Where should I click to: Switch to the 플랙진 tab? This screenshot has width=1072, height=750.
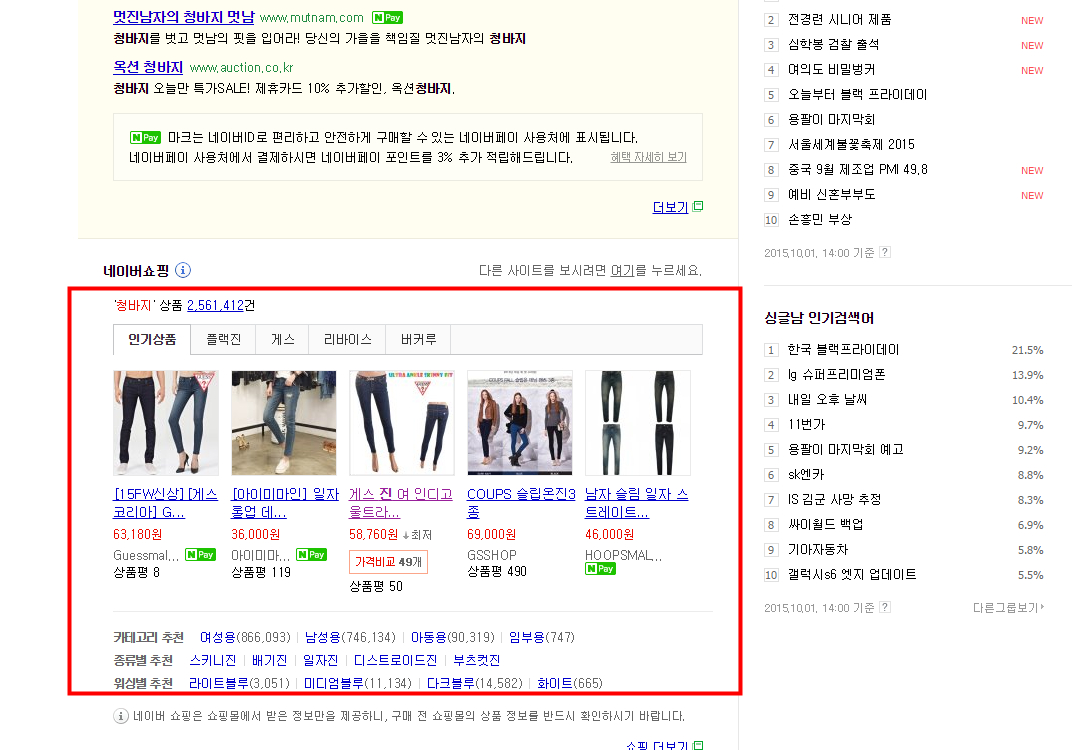pyautogui.click(x=224, y=339)
